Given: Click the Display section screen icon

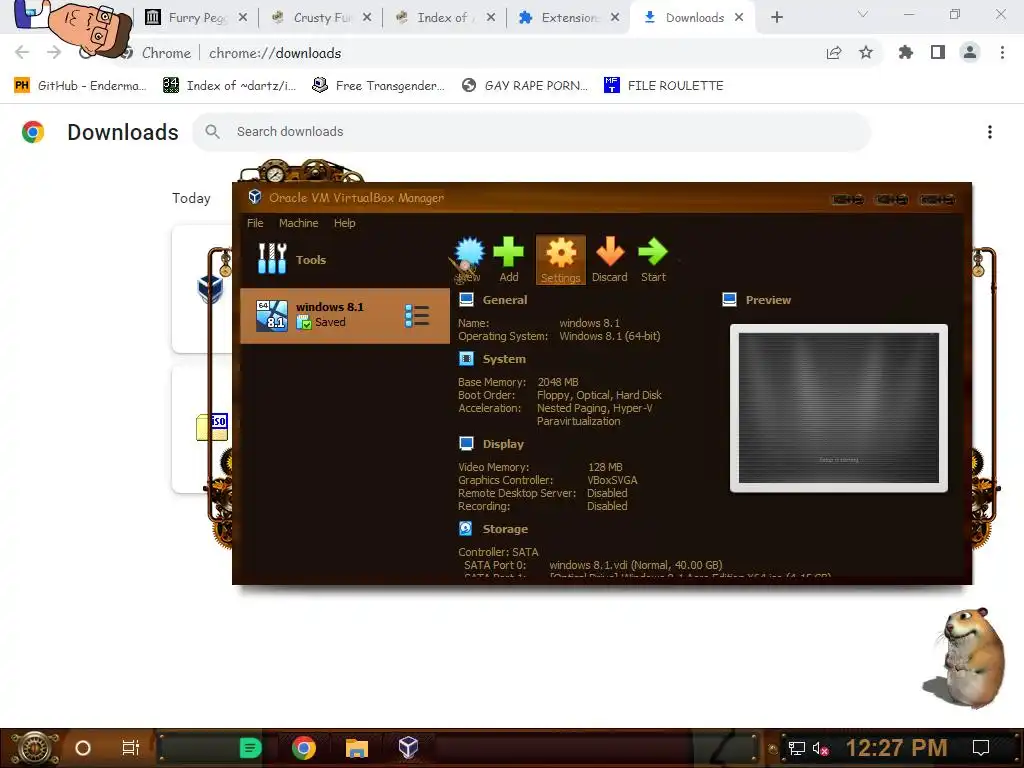Looking at the screenshot, I should (466, 443).
